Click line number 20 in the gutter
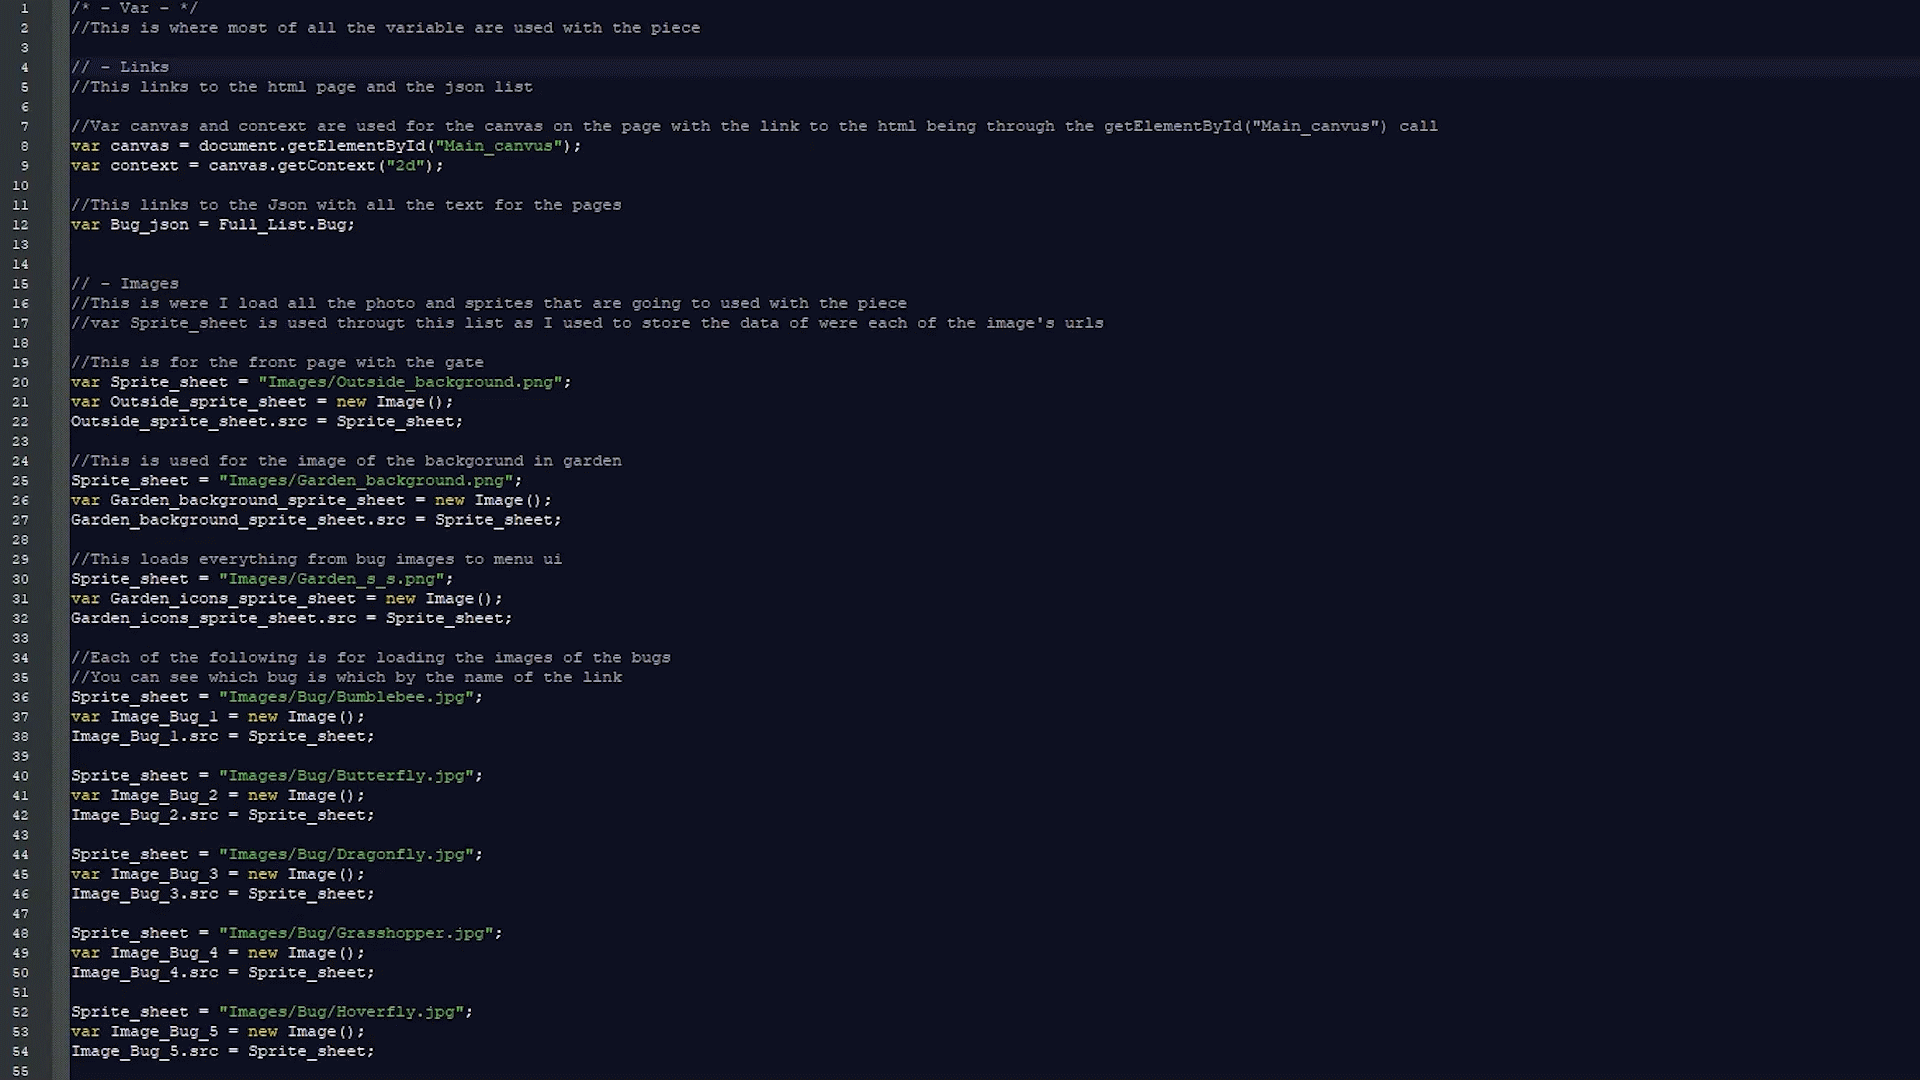The image size is (1920, 1080). 20,382
